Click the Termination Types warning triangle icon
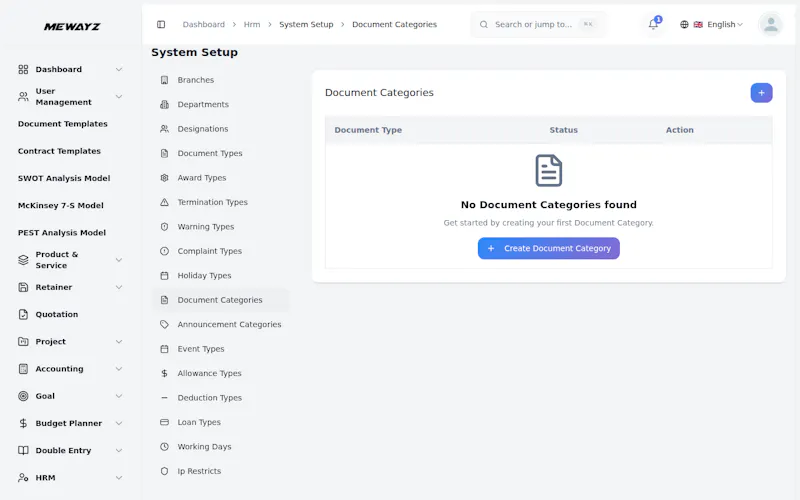 tap(164, 203)
